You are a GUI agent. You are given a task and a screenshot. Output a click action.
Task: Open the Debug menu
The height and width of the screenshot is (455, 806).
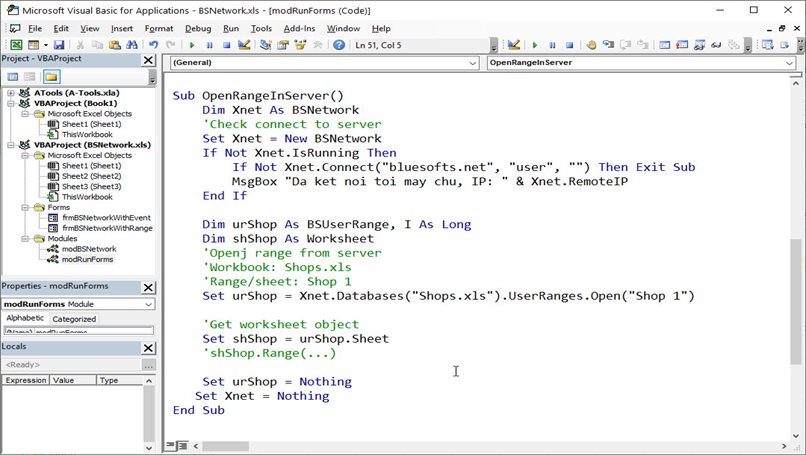point(198,29)
